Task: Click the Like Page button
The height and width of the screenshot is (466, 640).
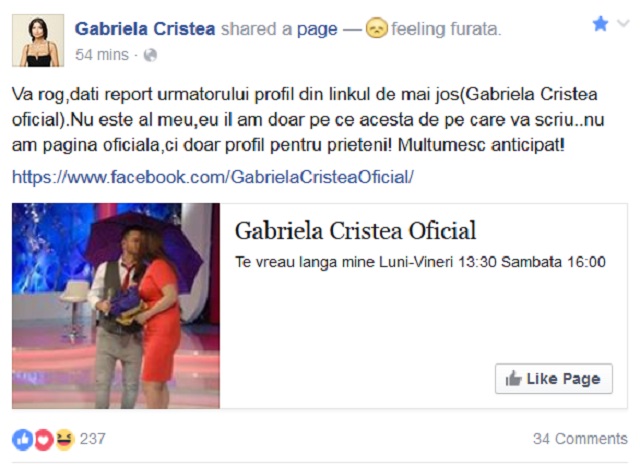Action: tap(554, 379)
